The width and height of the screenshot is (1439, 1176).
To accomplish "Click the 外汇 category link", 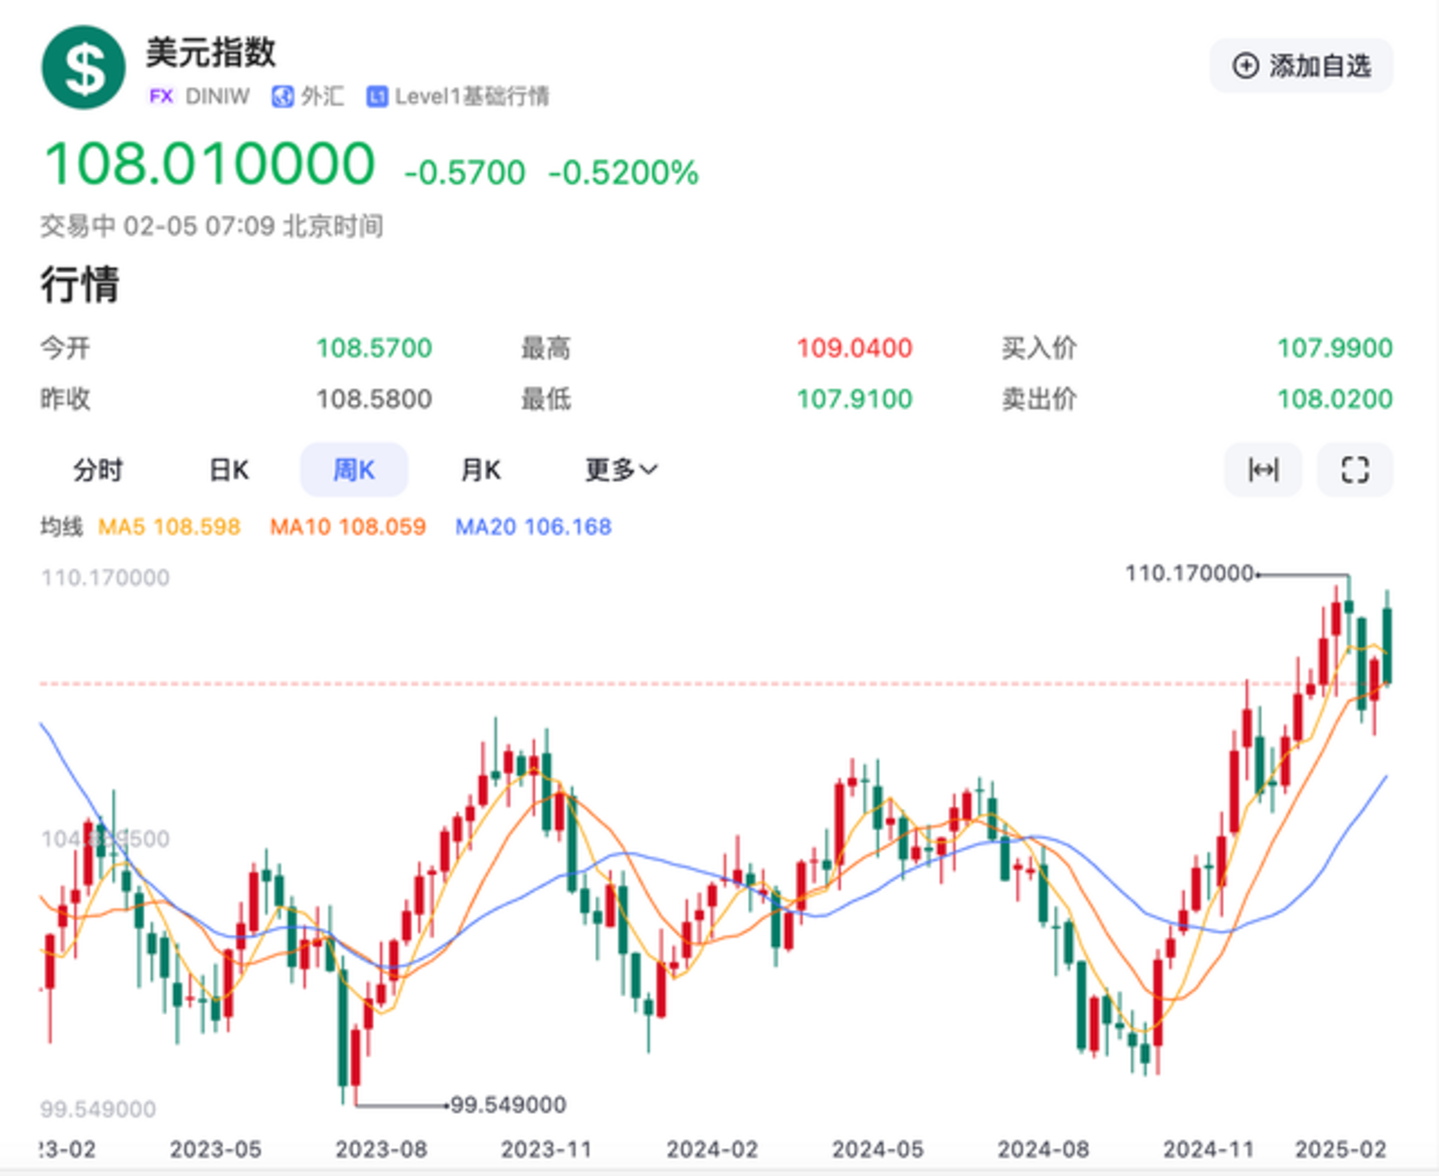I will tap(322, 96).
